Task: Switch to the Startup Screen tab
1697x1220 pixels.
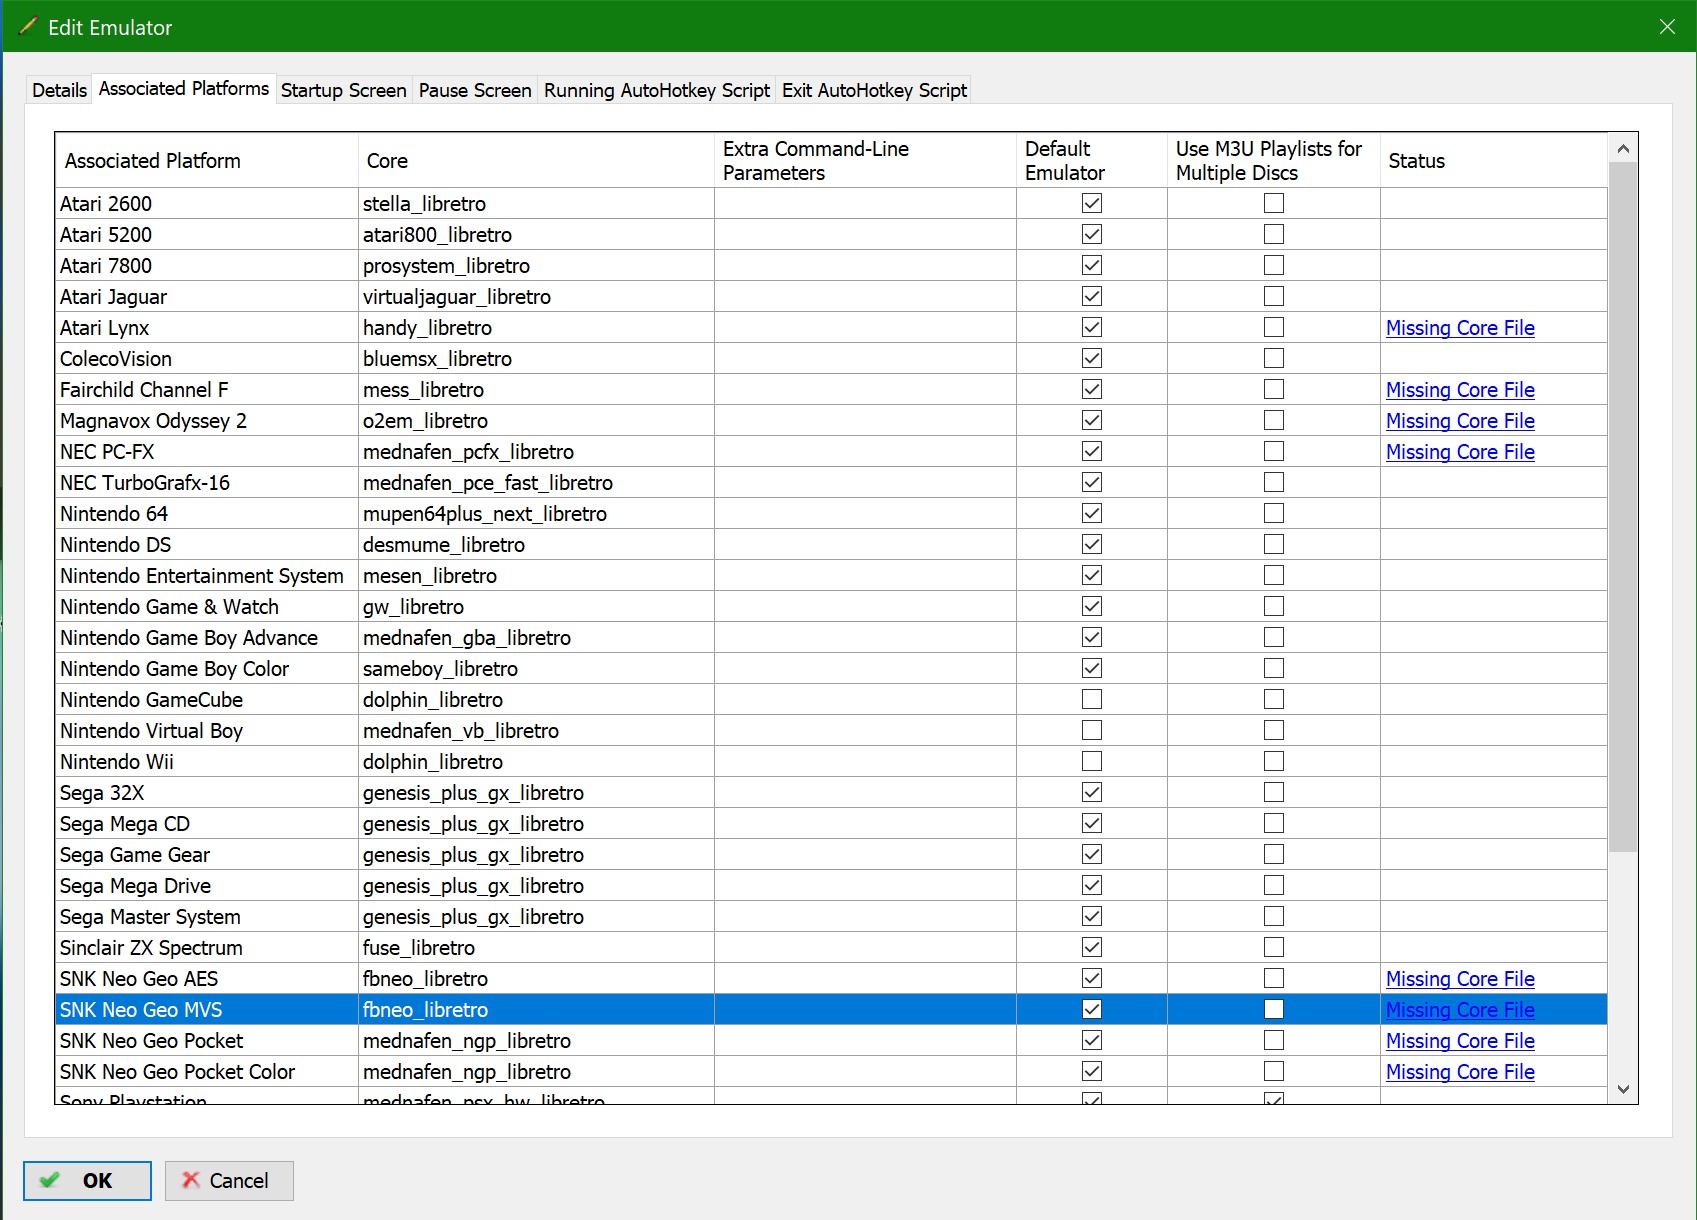Action: point(343,90)
